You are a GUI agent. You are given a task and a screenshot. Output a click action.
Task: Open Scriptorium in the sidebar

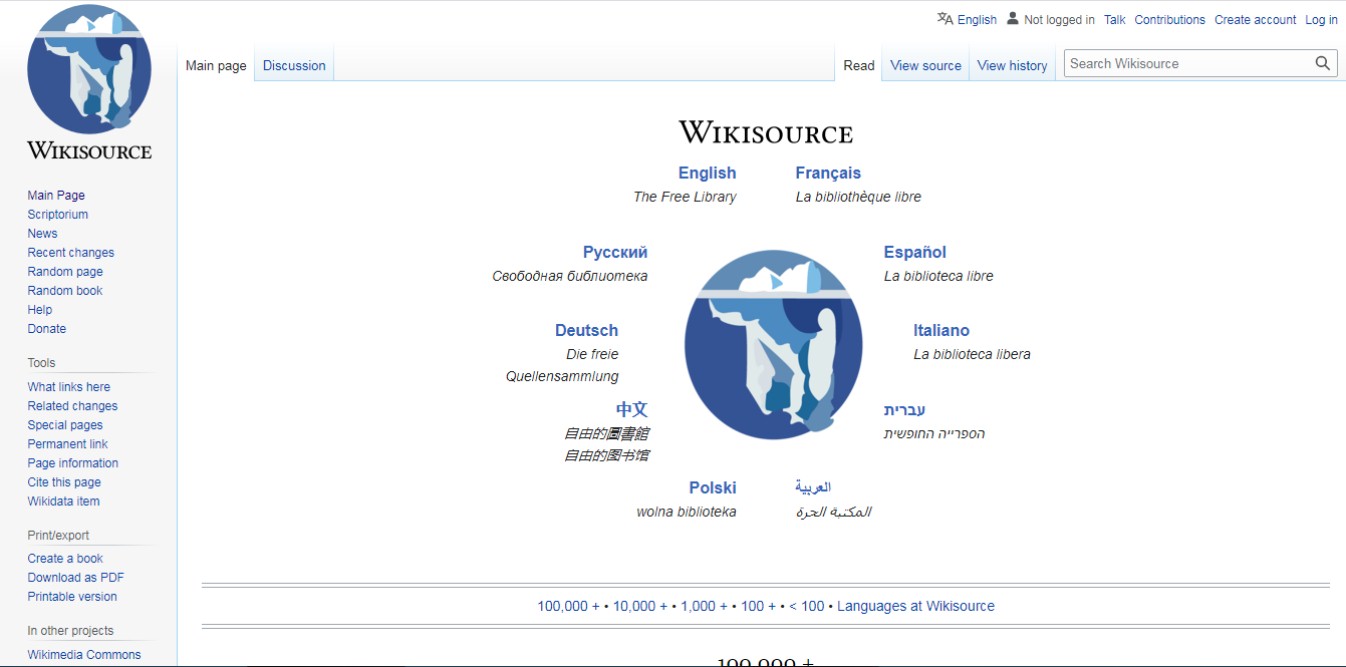coord(58,215)
